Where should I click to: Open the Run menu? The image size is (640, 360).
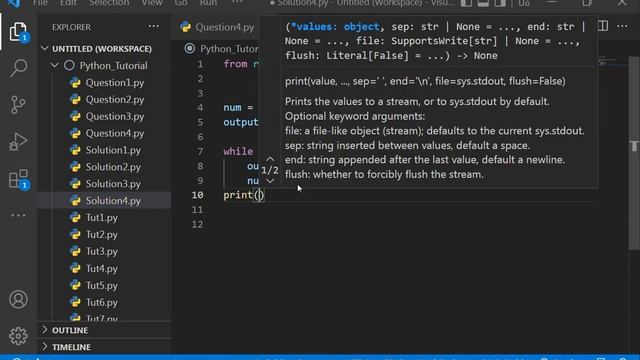pos(208,3)
